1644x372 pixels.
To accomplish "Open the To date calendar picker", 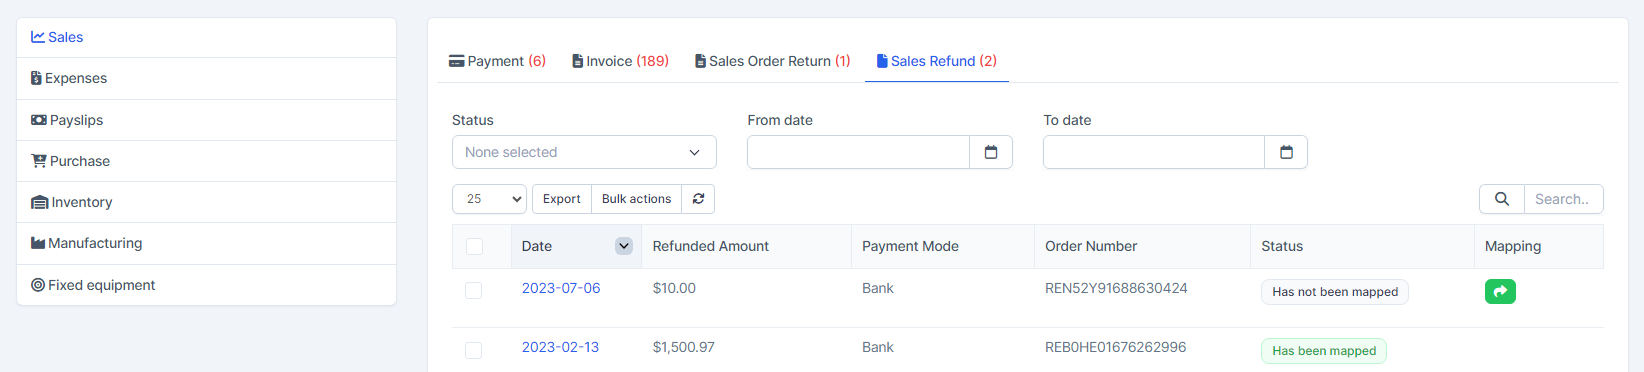I will coord(1286,152).
